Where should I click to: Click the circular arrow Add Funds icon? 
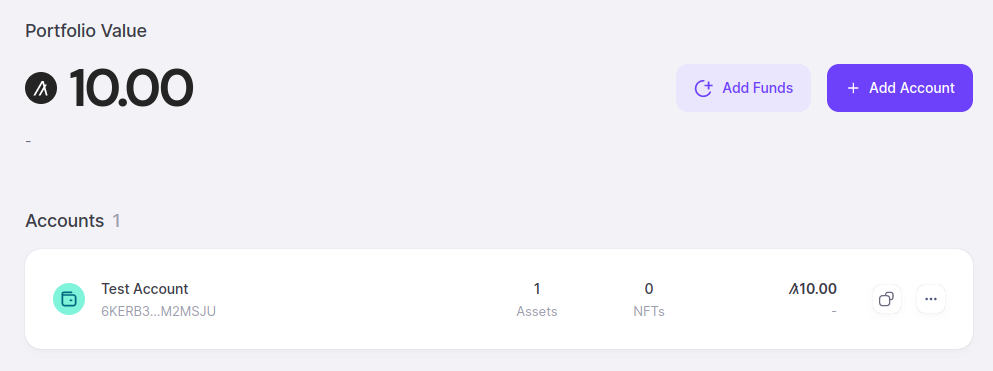tap(704, 88)
